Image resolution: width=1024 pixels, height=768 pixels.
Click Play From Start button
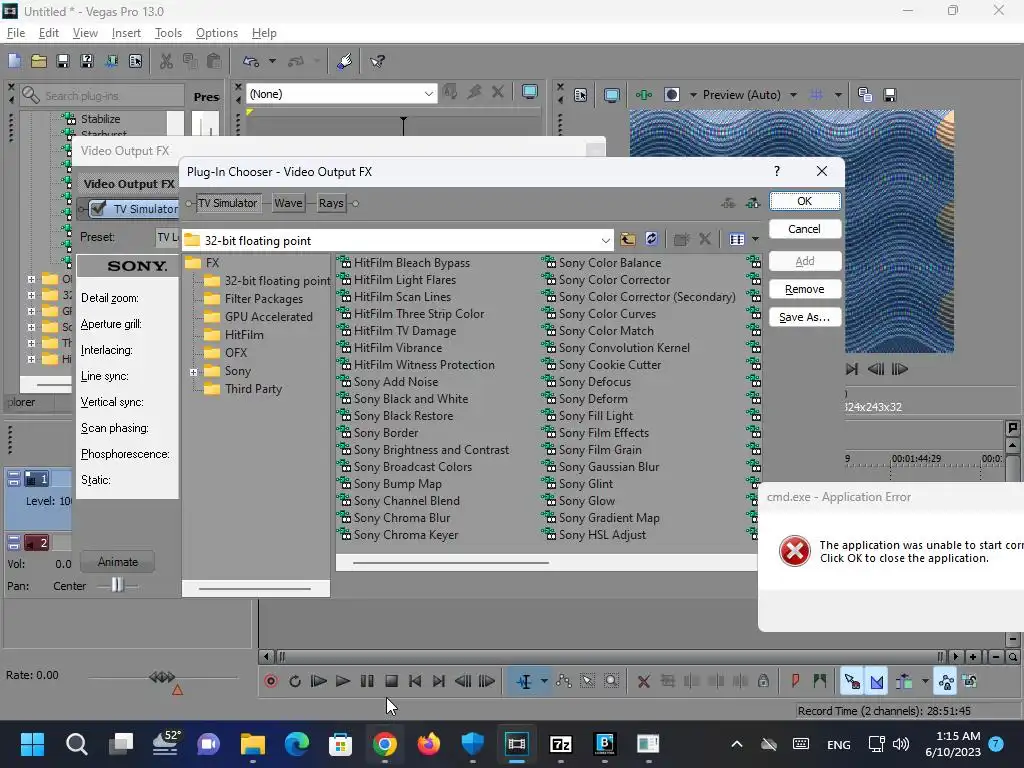point(319,681)
